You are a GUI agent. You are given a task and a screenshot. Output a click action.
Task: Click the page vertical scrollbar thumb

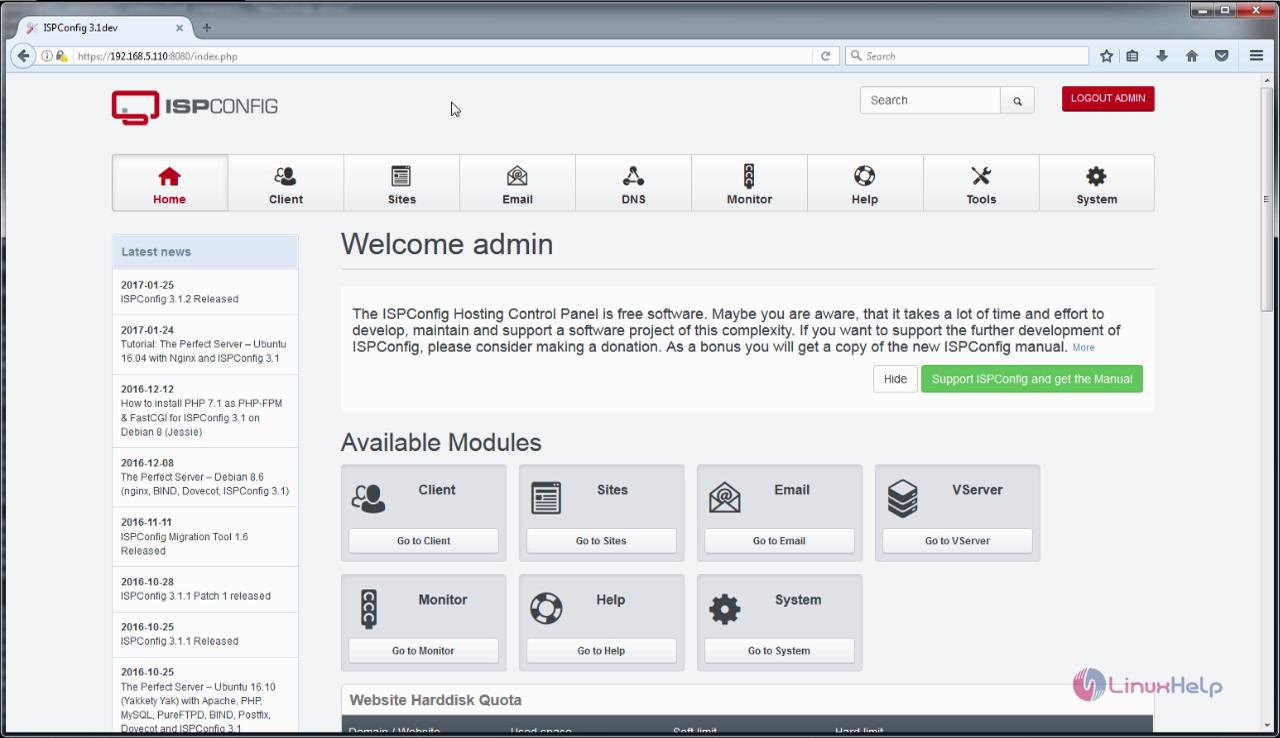point(1267,200)
